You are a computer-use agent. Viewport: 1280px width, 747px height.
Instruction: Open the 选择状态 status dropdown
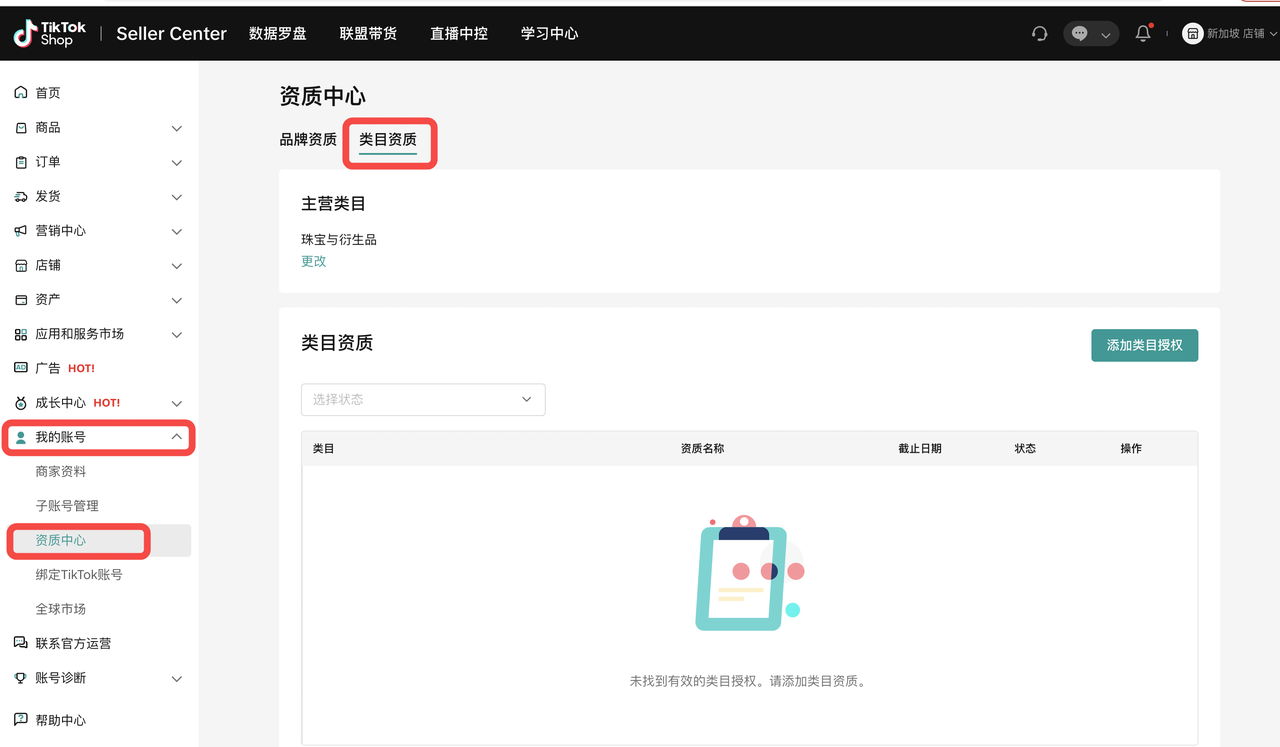422,399
